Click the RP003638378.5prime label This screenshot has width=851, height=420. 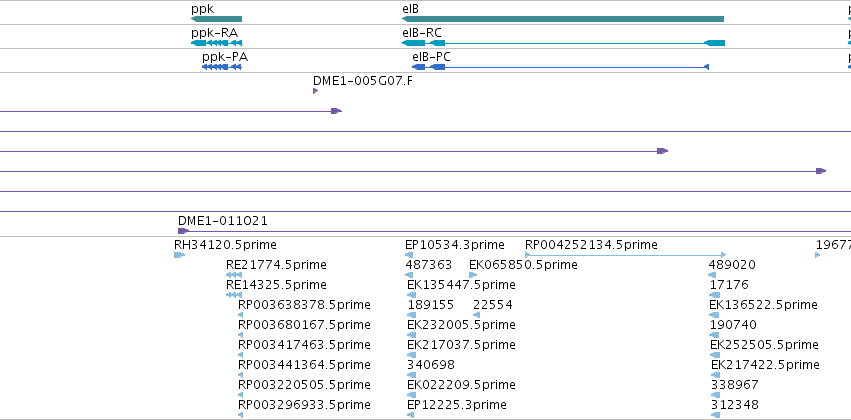pyautogui.click(x=304, y=305)
